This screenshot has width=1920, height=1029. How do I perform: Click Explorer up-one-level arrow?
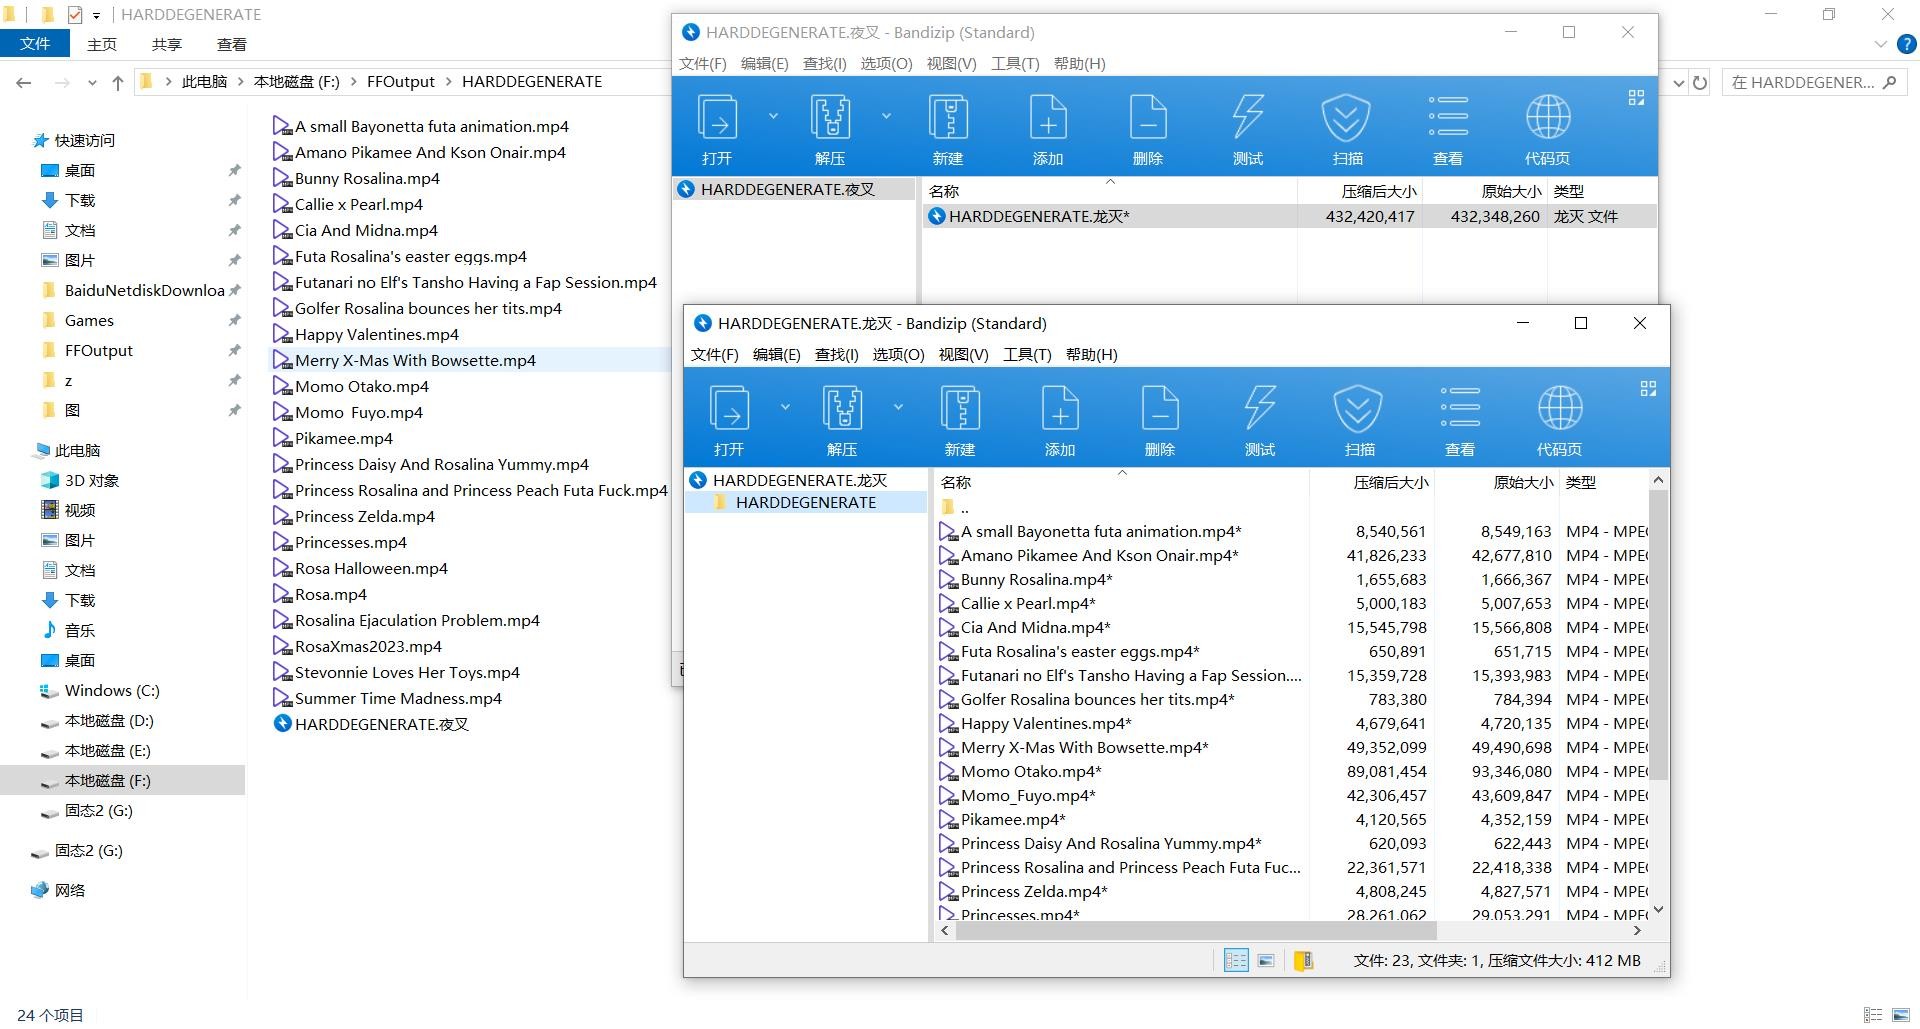[118, 82]
